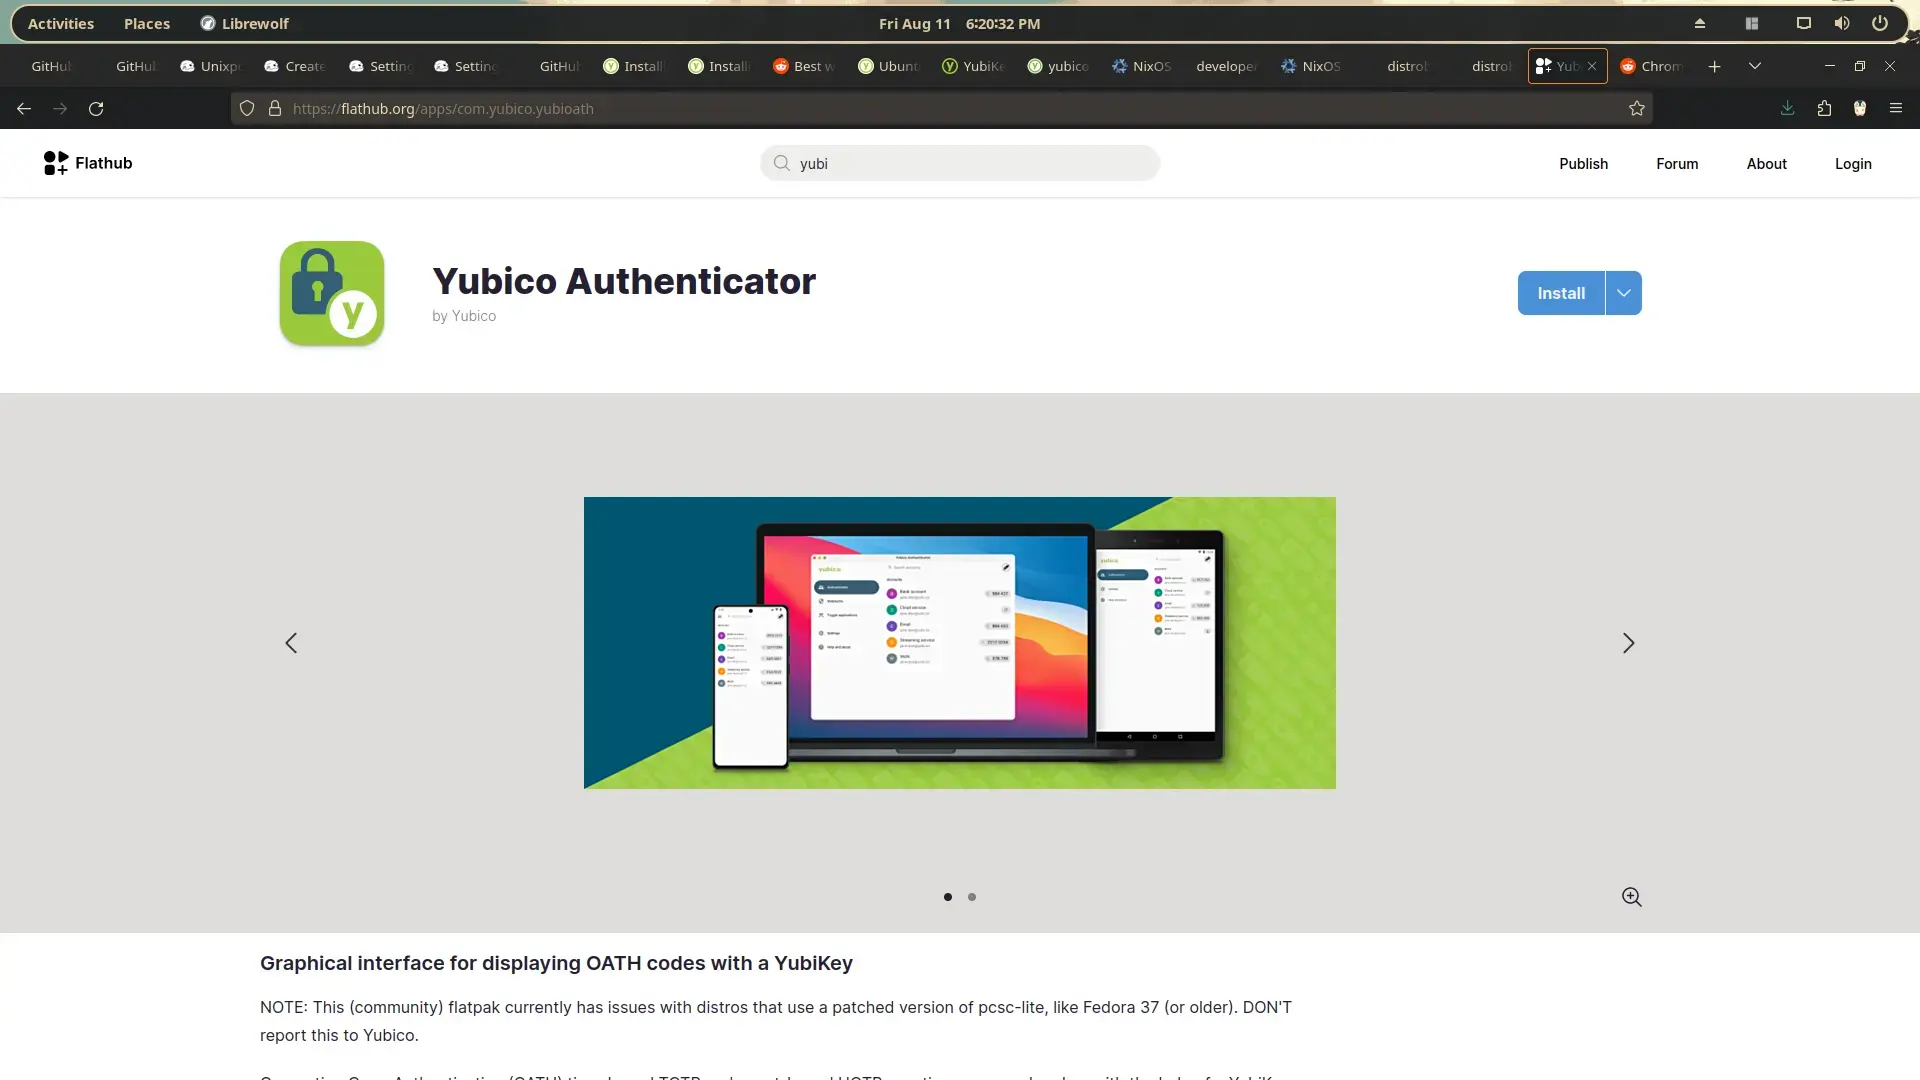Expand the Install options dropdown arrow
The width and height of the screenshot is (1920, 1080).
point(1624,293)
